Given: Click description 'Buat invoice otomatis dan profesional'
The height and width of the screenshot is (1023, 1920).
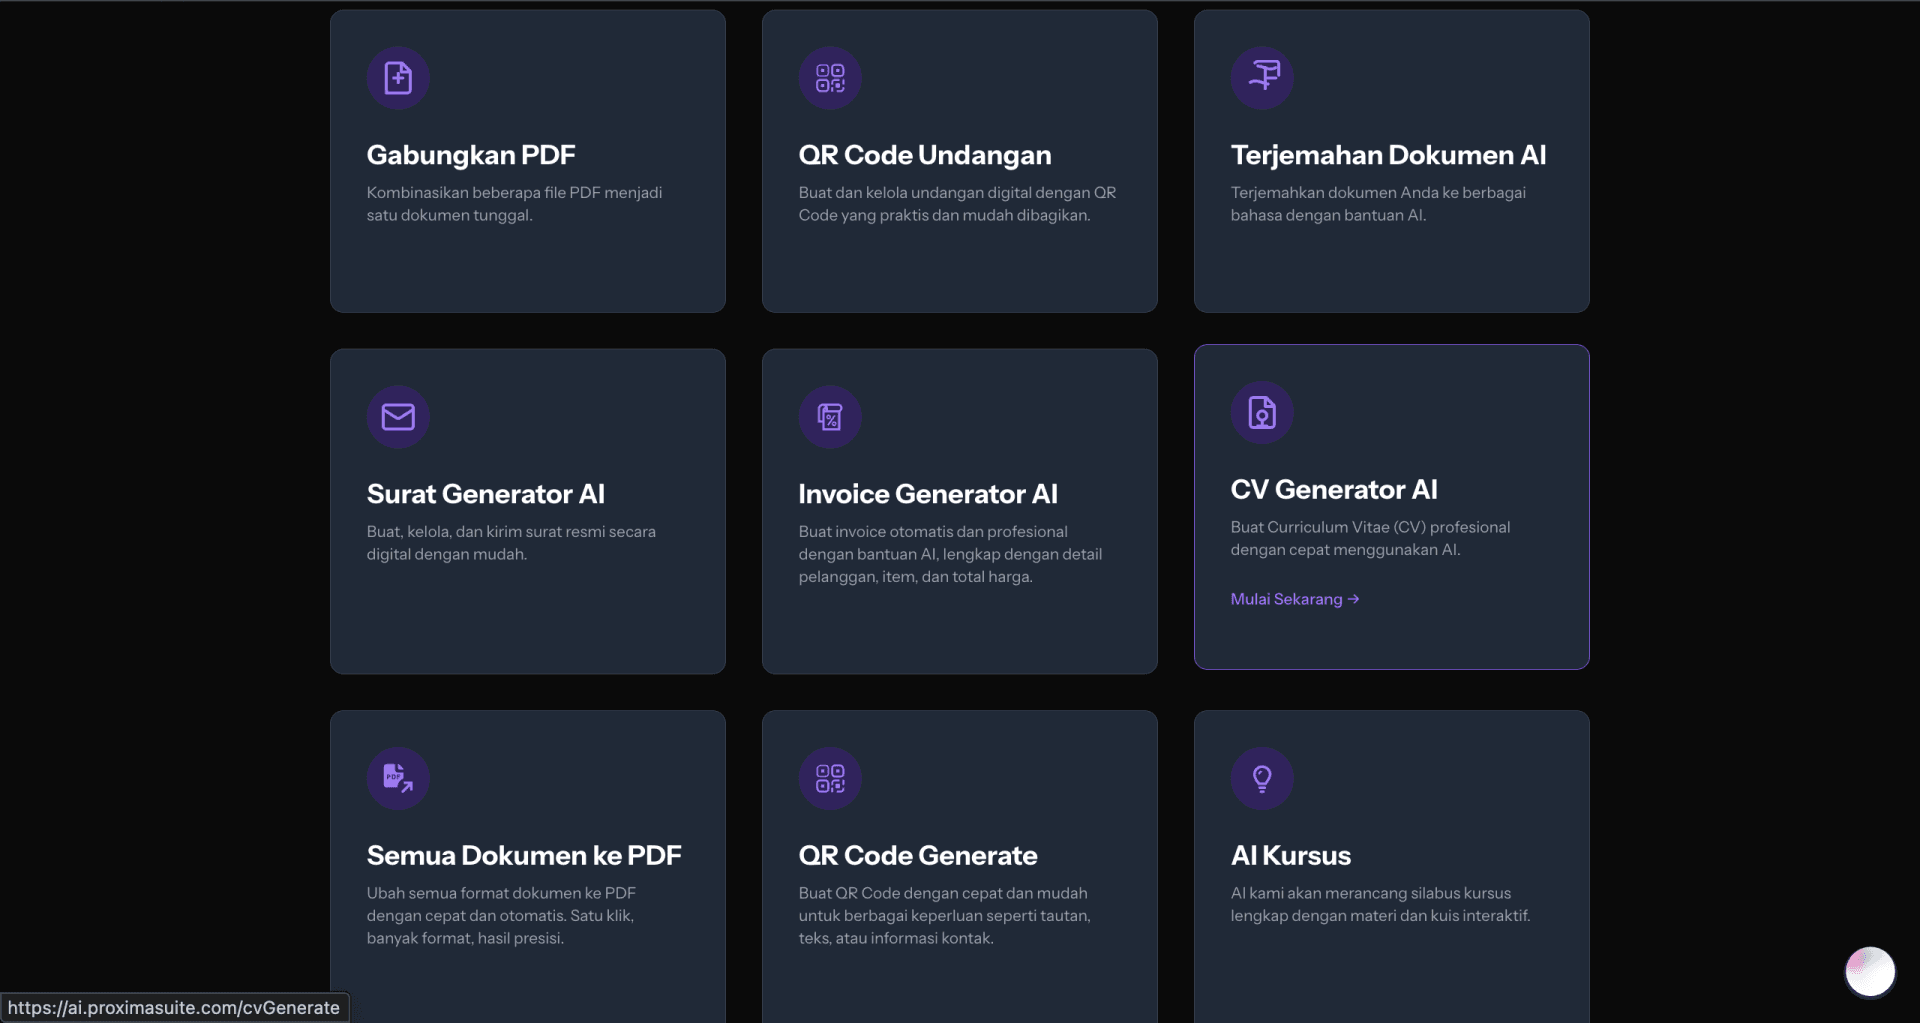Looking at the screenshot, I should (933, 532).
